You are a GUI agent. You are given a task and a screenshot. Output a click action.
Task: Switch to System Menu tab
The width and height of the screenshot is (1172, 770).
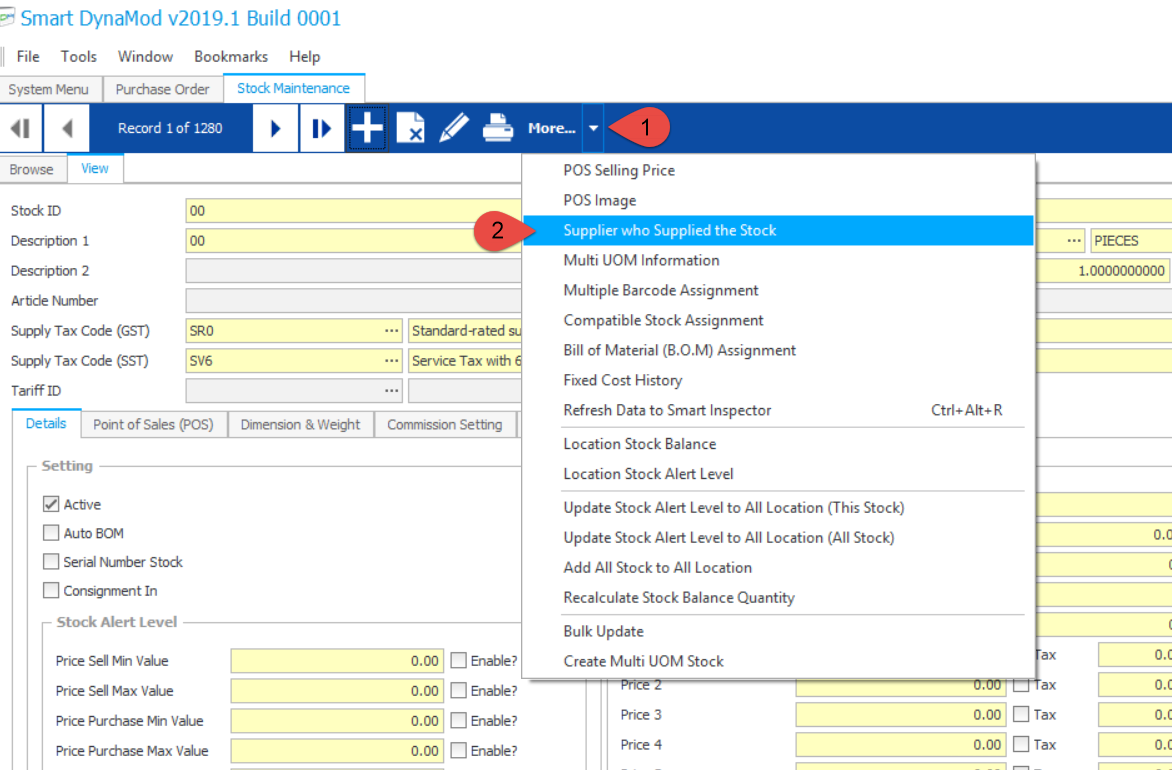49,89
